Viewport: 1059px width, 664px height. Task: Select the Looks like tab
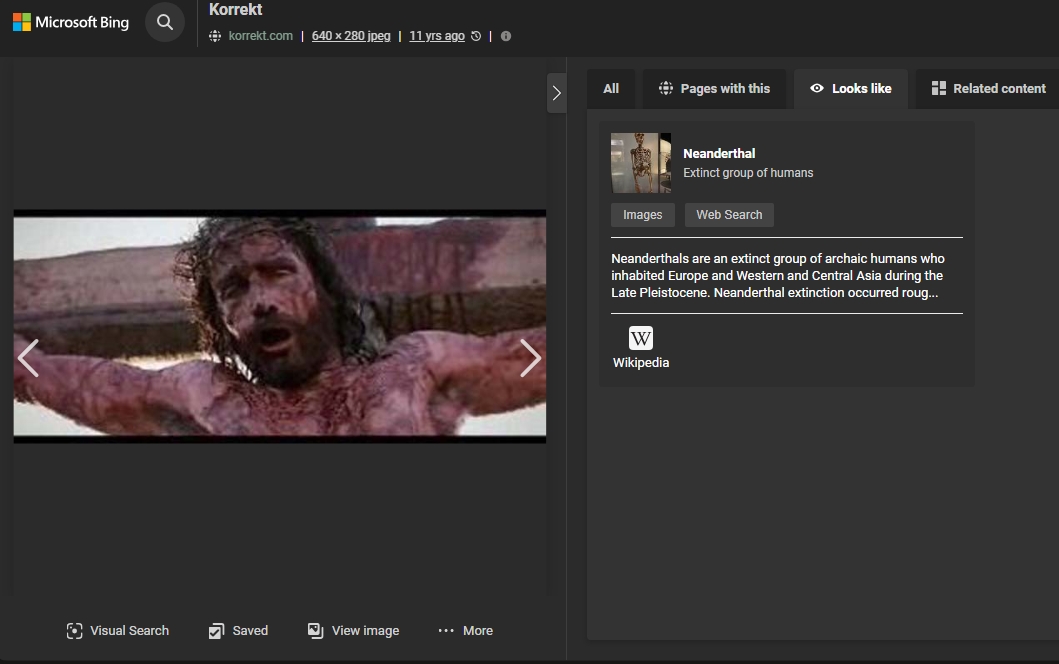click(851, 88)
